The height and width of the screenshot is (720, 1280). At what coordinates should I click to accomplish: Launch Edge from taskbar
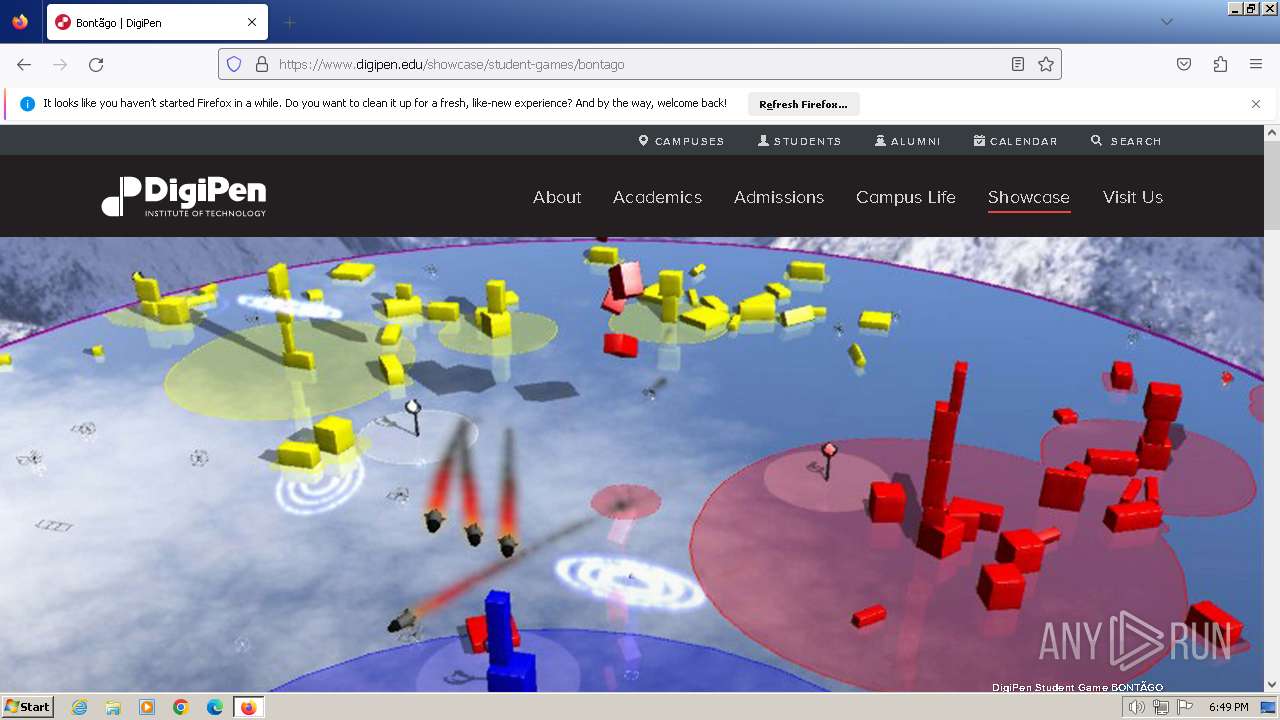pyautogui.click(x=215, y=707)
